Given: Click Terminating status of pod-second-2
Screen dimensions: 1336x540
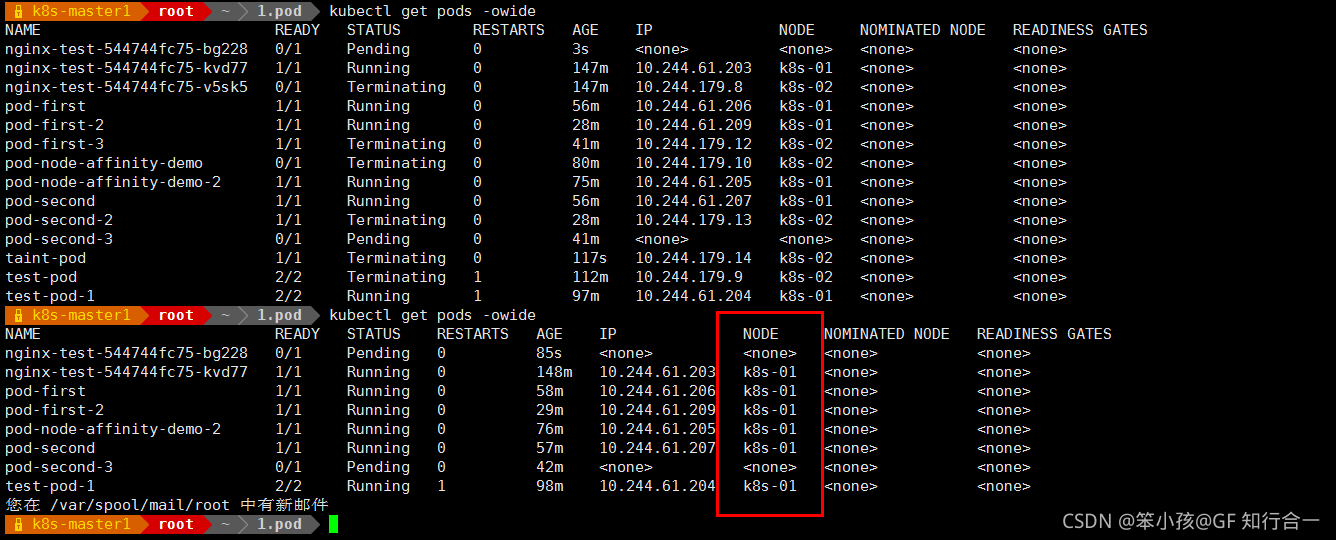Looking at the screenshot, I should pyautogui.click(x=396, y=220).
